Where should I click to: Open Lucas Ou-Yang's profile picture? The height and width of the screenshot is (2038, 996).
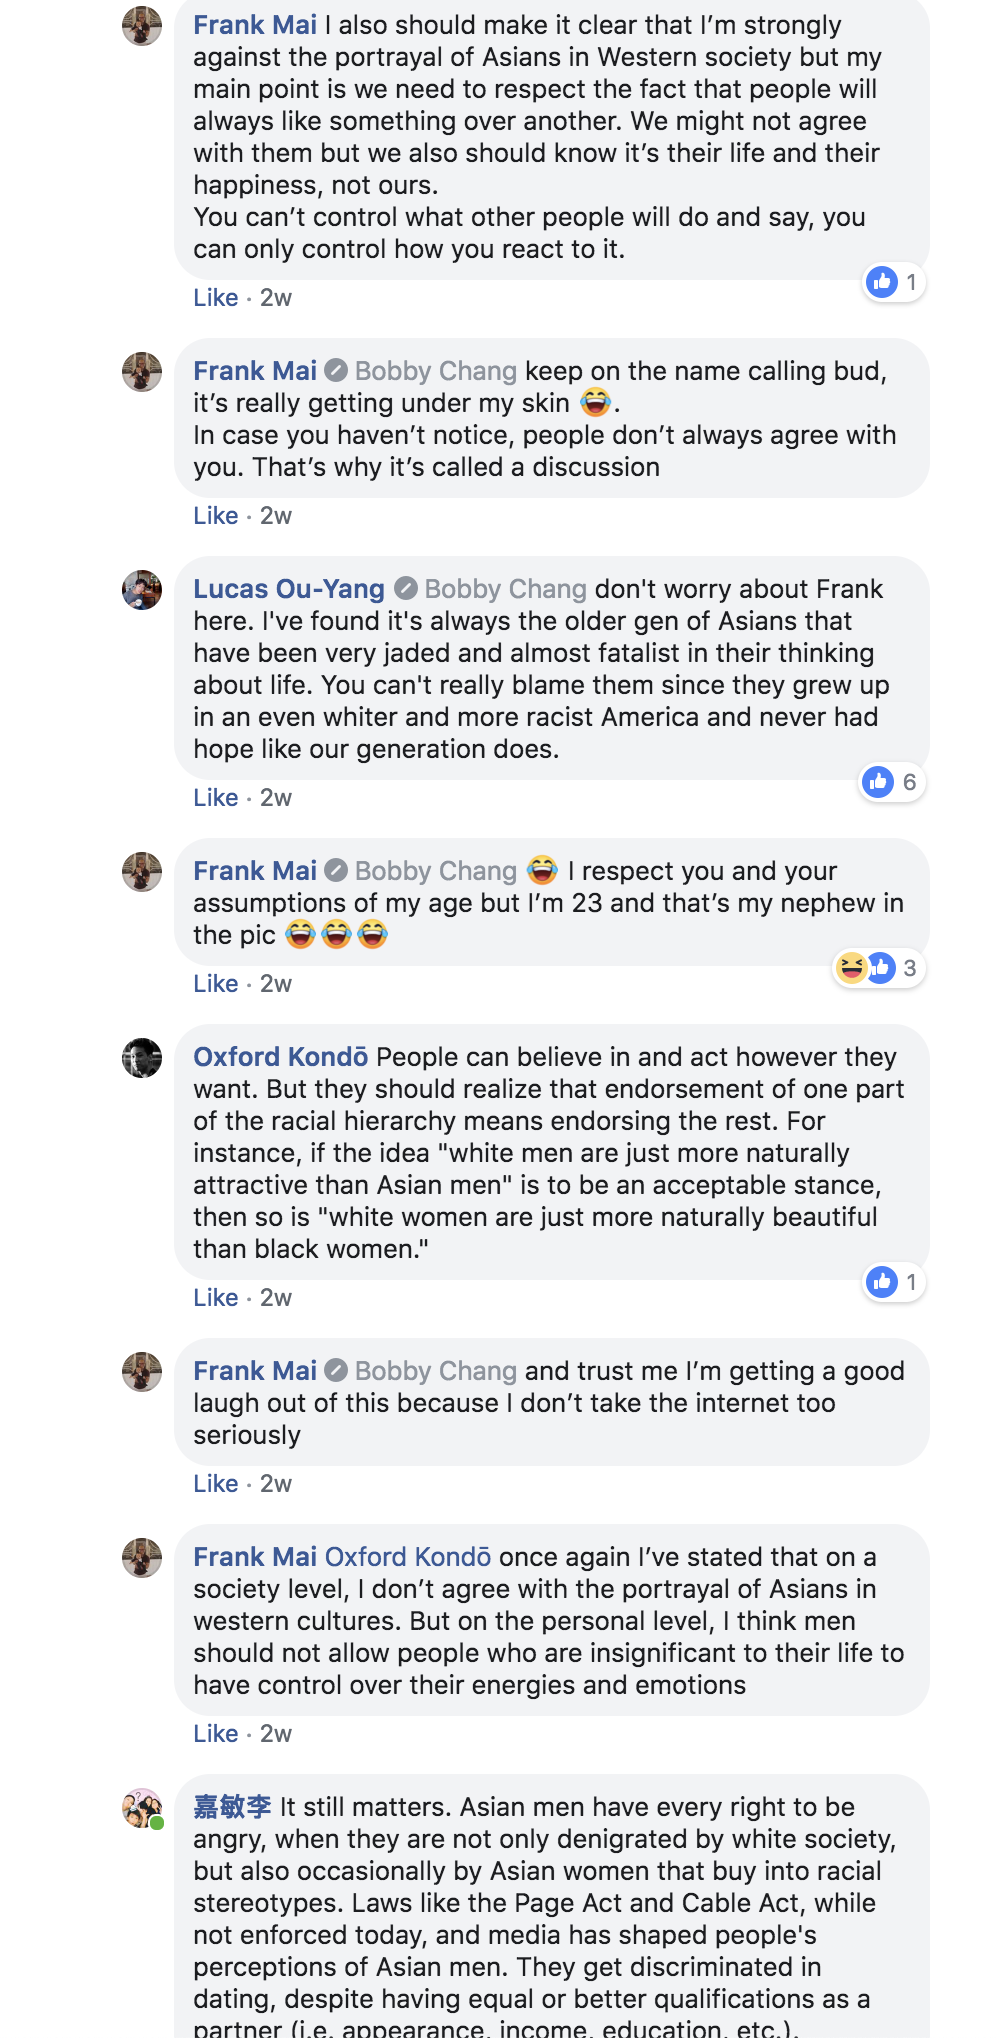pyautogui.click(x=142, y=590)
